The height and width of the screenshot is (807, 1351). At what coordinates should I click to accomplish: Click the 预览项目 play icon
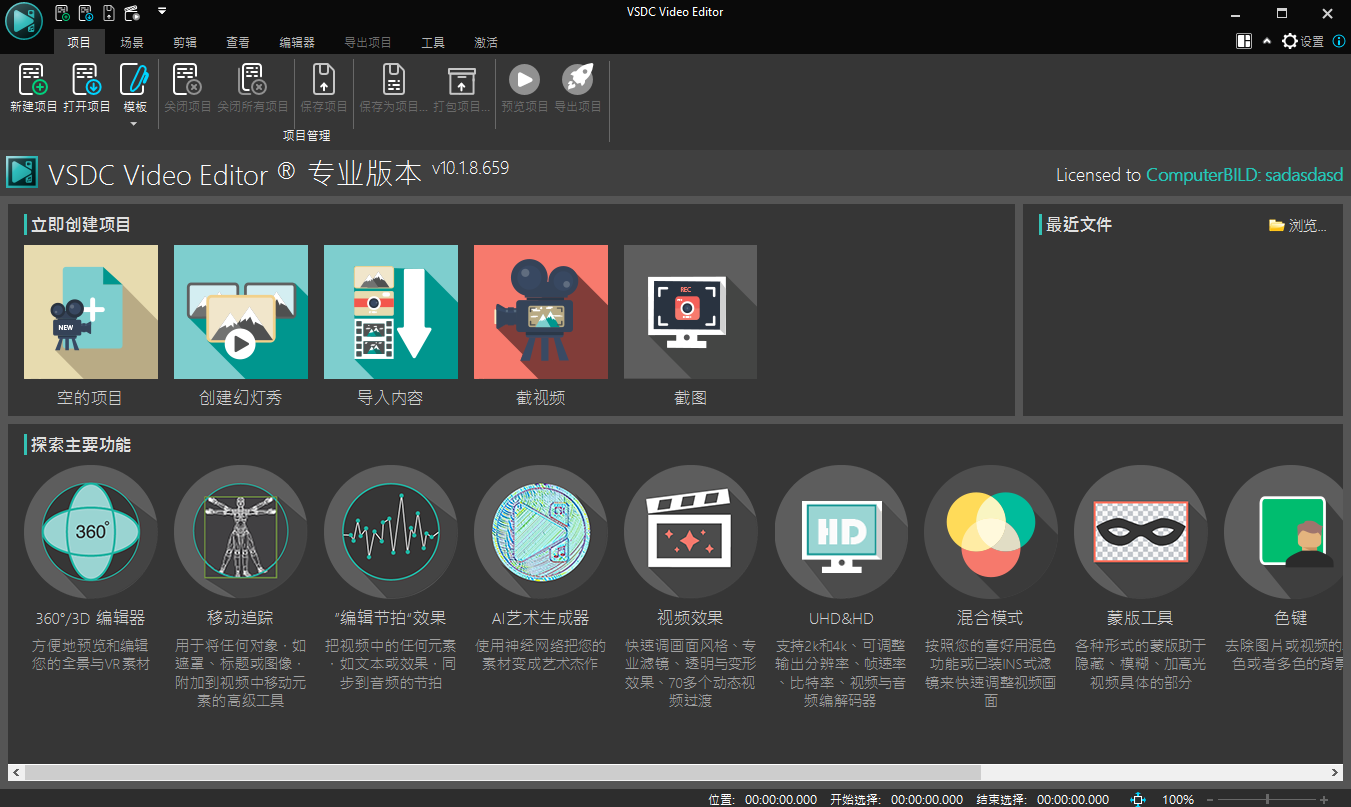click(x=524, y=79)
